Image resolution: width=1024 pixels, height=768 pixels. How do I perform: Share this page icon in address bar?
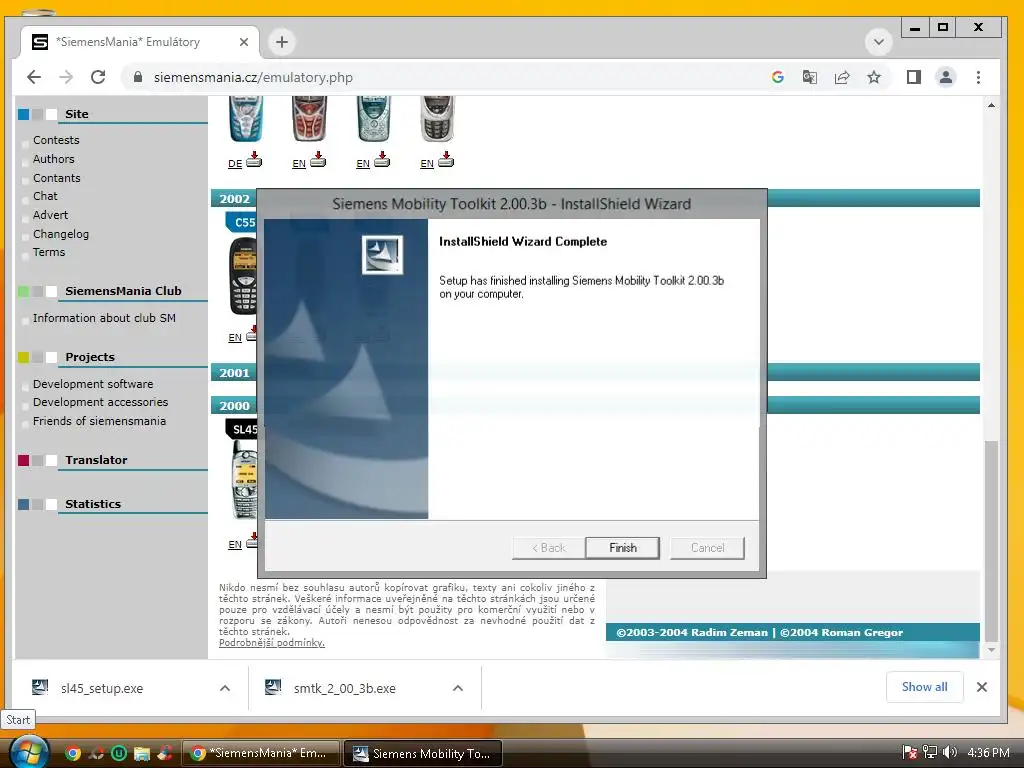pyautogui.click(x=842, y=77)
